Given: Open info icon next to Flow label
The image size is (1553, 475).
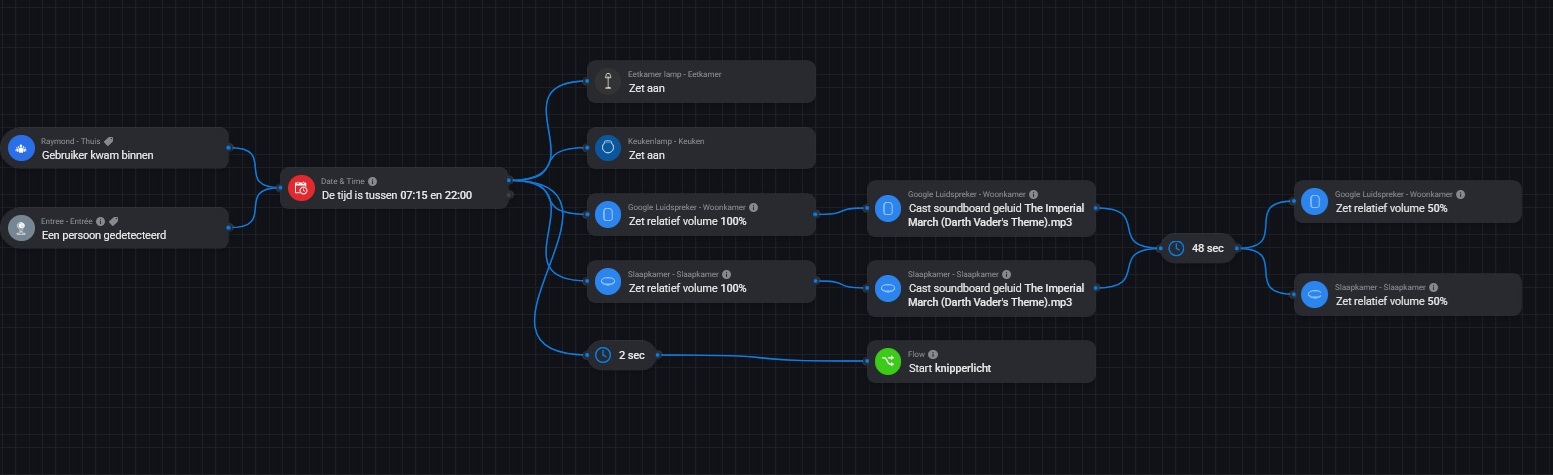Looking at the screenshot, I should coord(933,354).
